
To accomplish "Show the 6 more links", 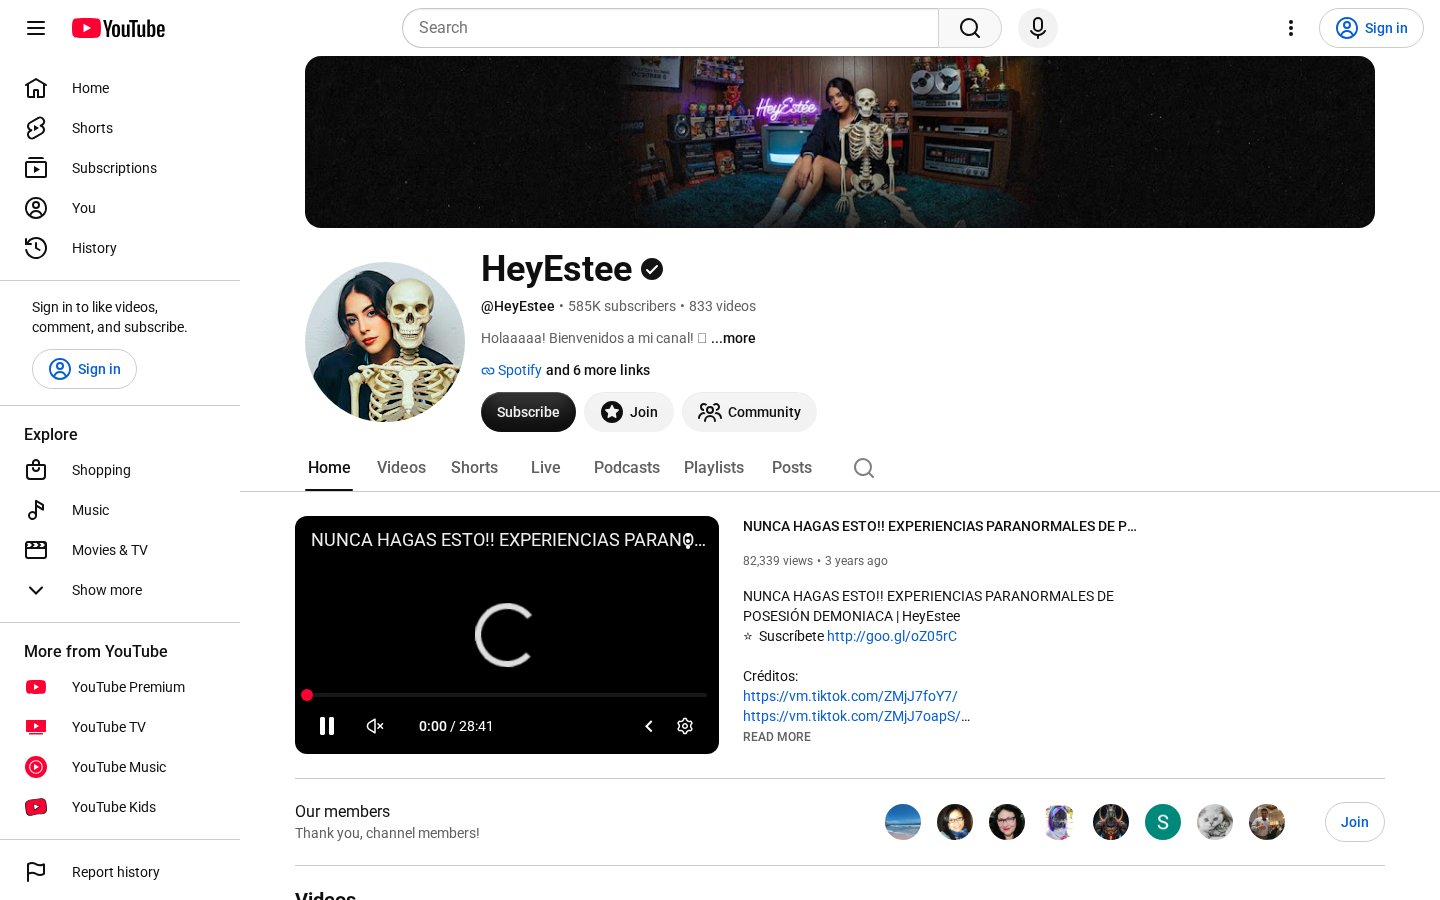I will 598,370.
